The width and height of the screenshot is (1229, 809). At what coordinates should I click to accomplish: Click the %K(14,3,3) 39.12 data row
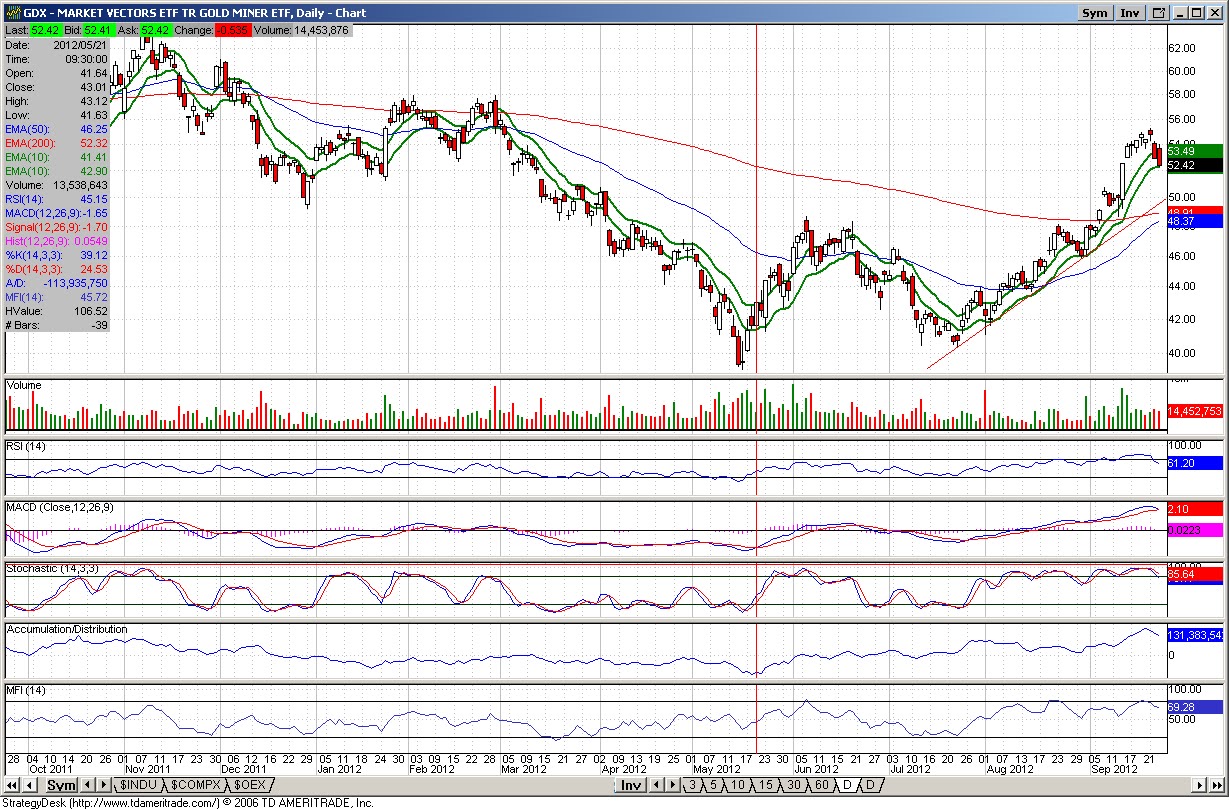pyautogui.click(x=57, y=255)
